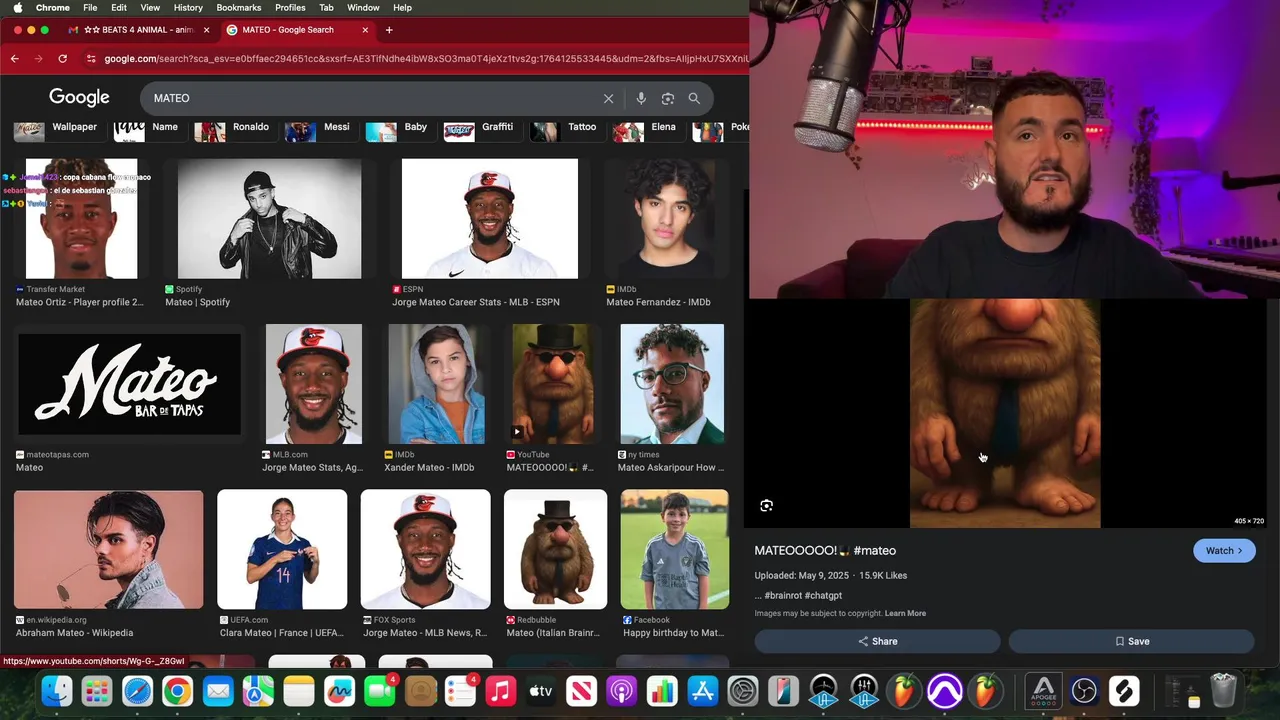Open Freeform from the dock

click(339, 691)
